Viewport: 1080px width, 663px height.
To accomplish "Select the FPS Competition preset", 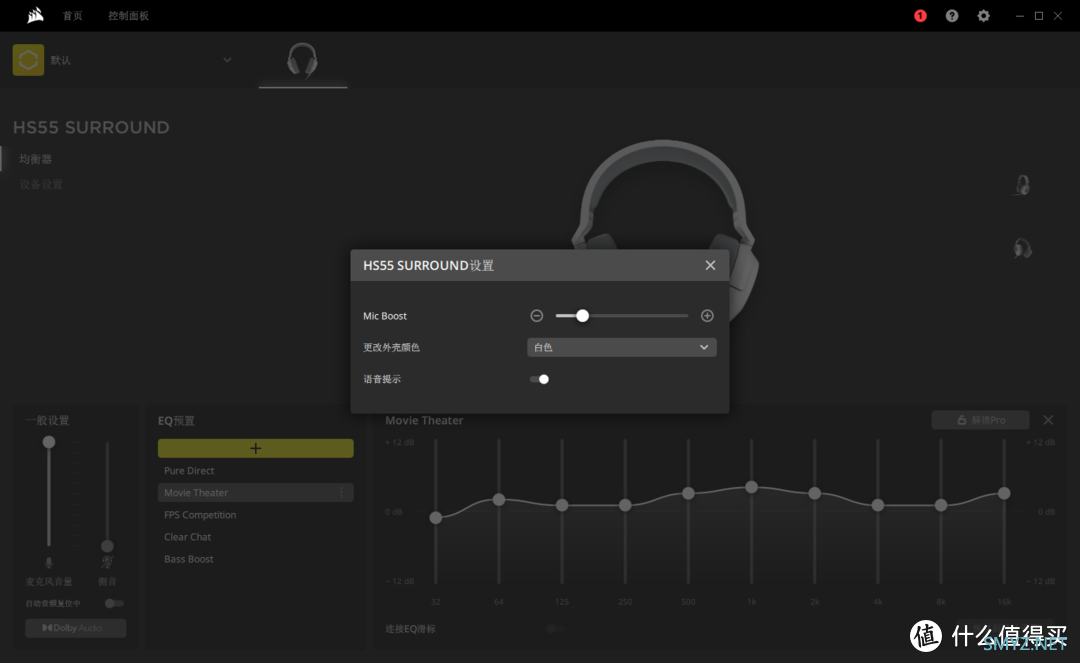I will pyautogui.click(x=200, y=515).
